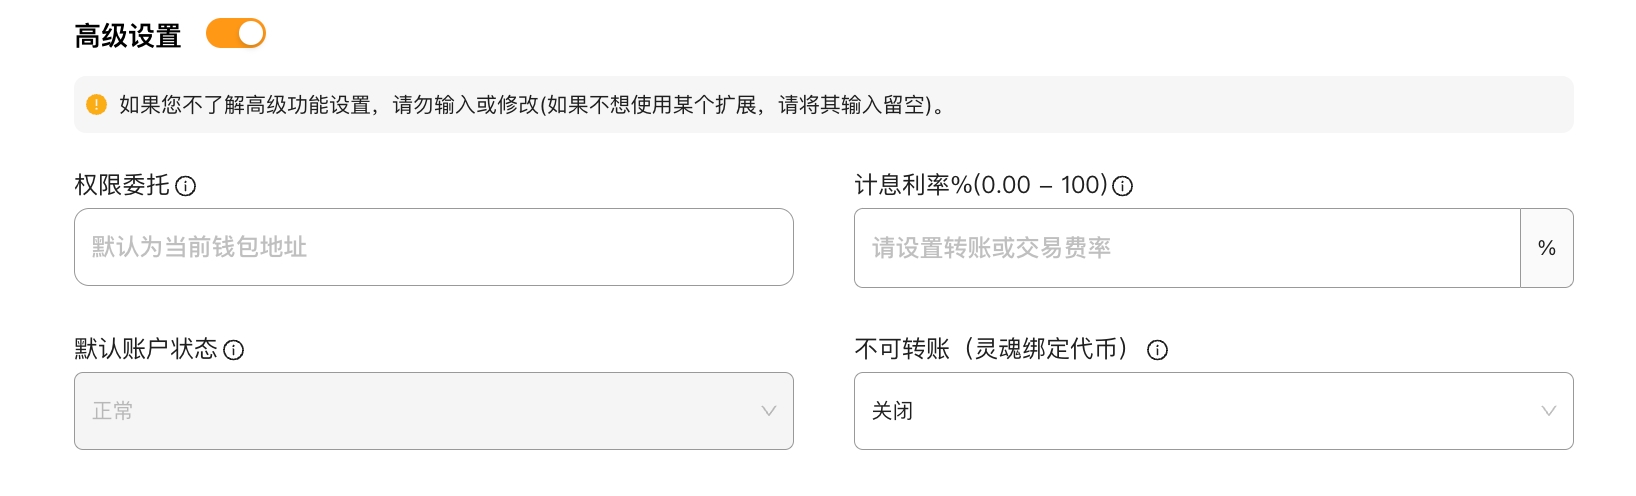Click the orange warning icon in the notice
1636x496 pixels.
pyautogui.click(x=96, y=105)
